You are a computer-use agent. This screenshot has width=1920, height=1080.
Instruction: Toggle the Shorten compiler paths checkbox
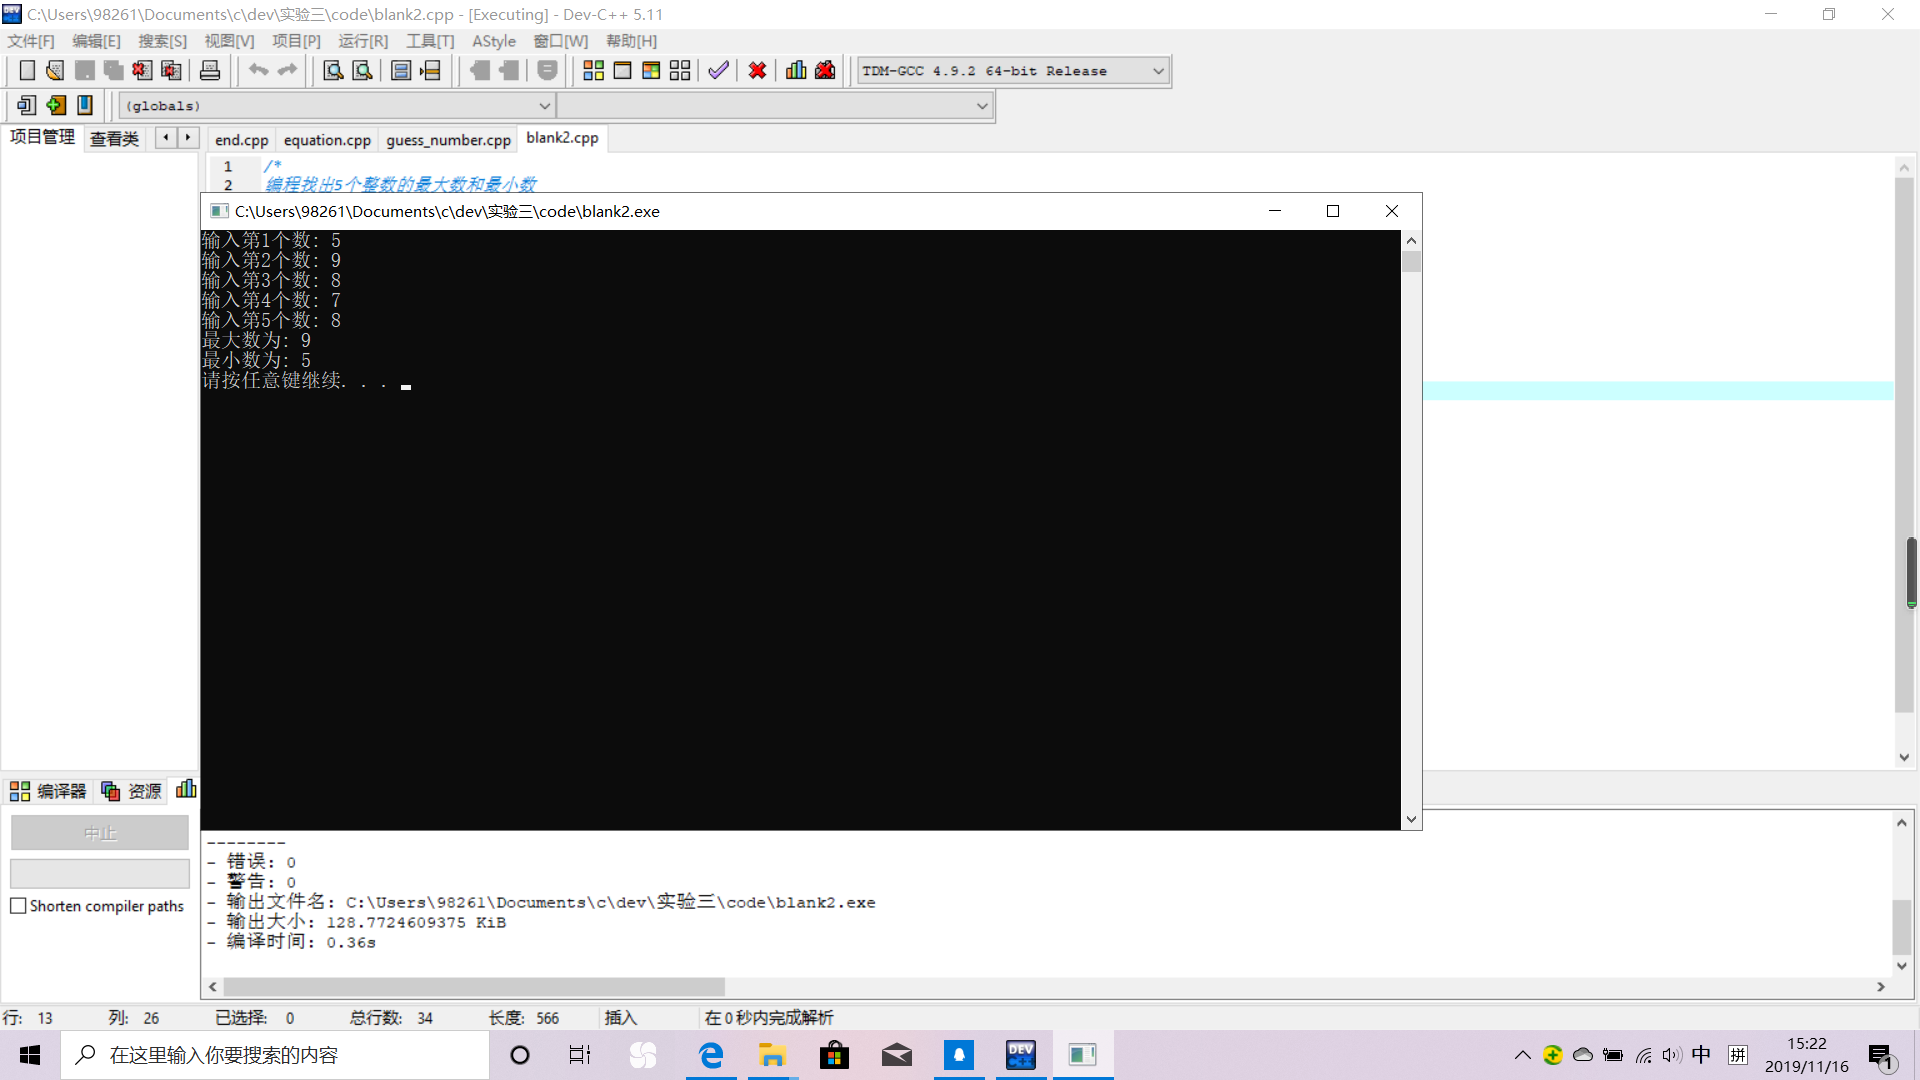pos(18,906)
